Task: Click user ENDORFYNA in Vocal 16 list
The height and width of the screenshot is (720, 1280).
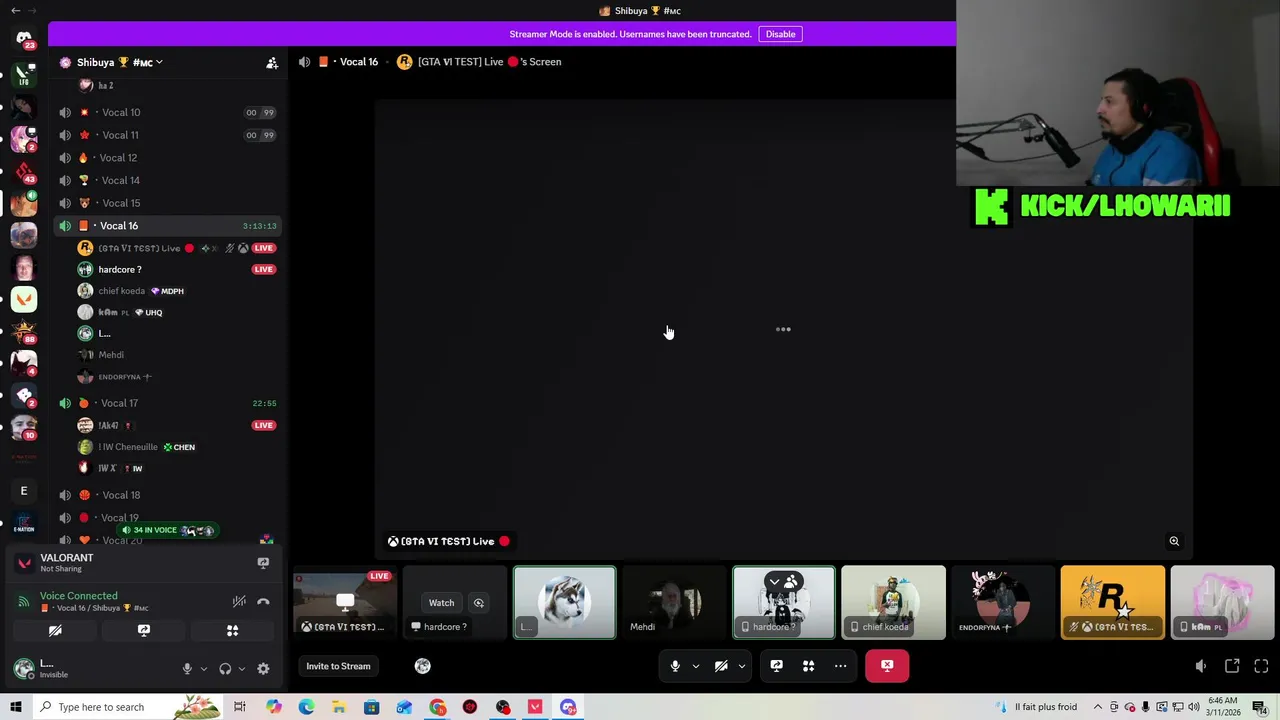Action: (177, 377)
